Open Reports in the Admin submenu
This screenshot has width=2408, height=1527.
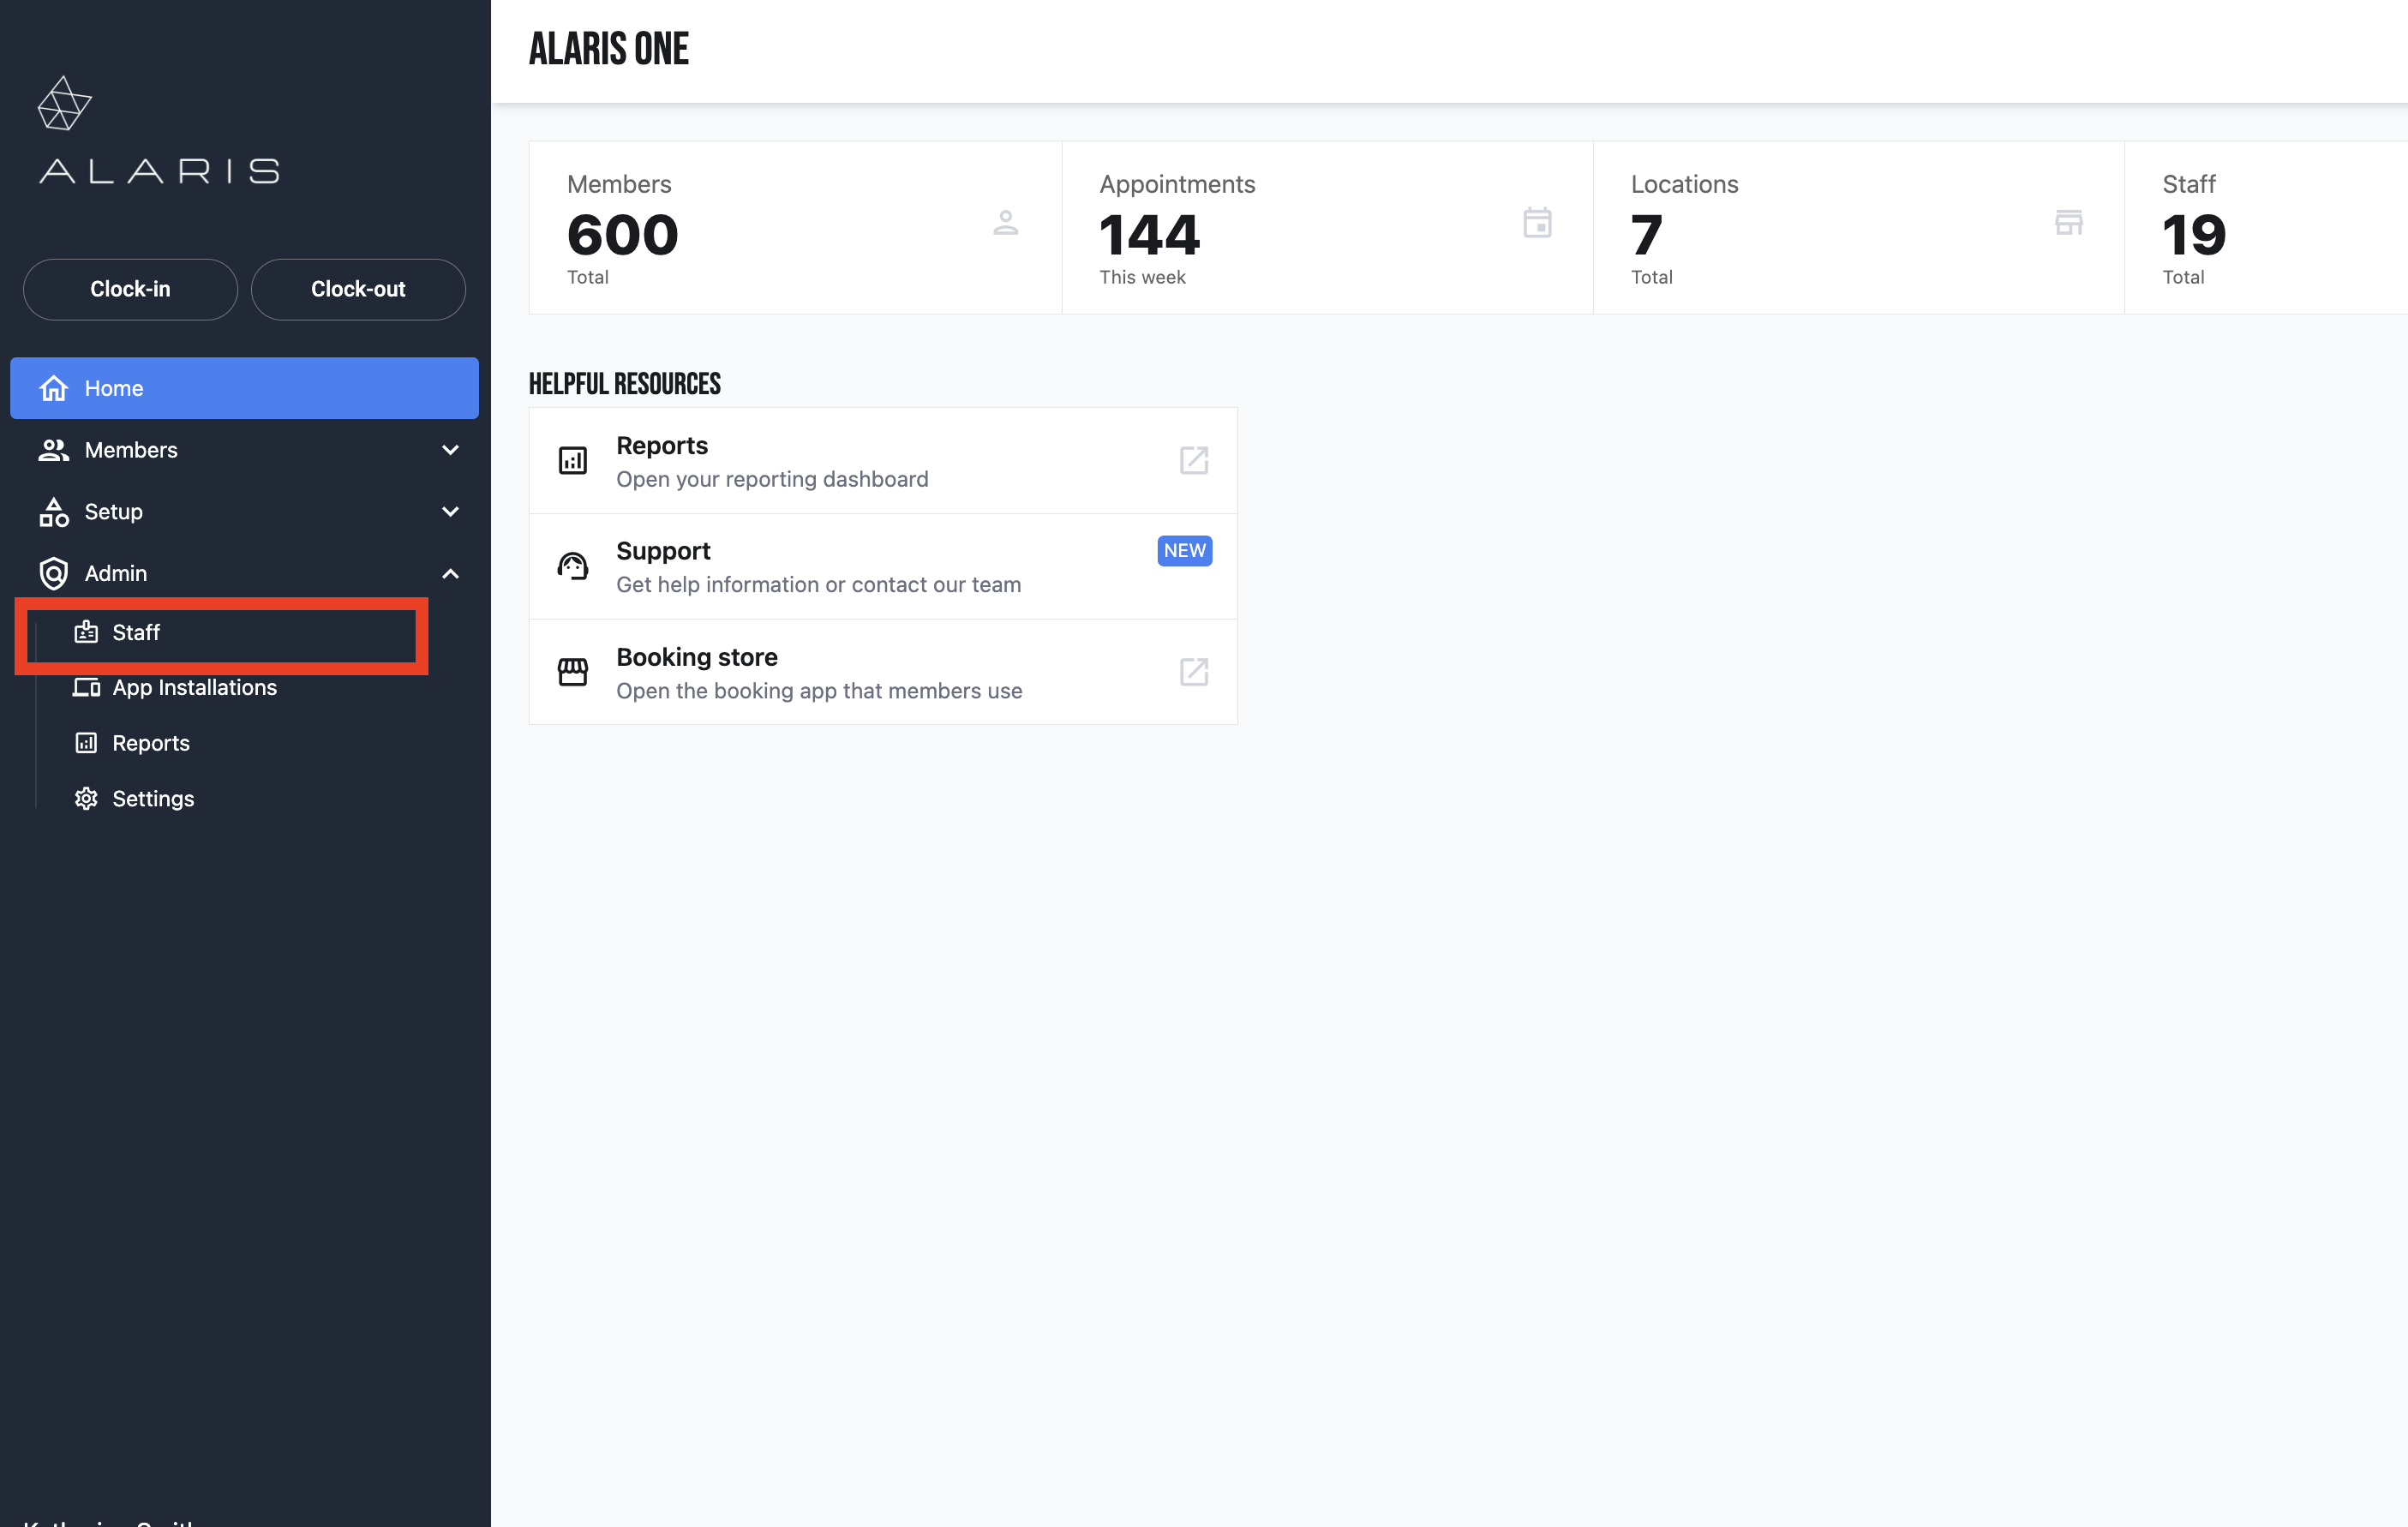point(150,743)
